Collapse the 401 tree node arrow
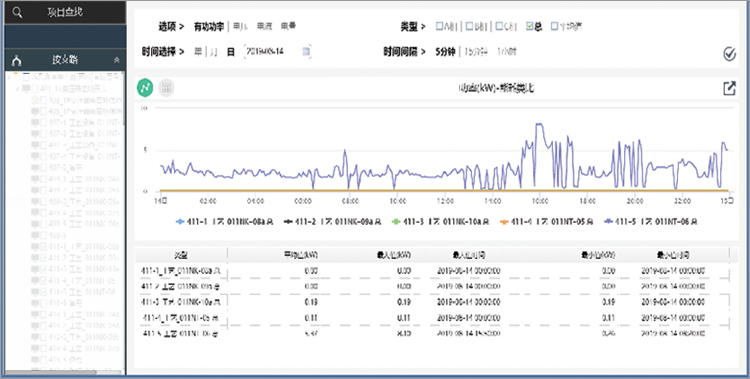The image size is (750, 379). (19, 89)
